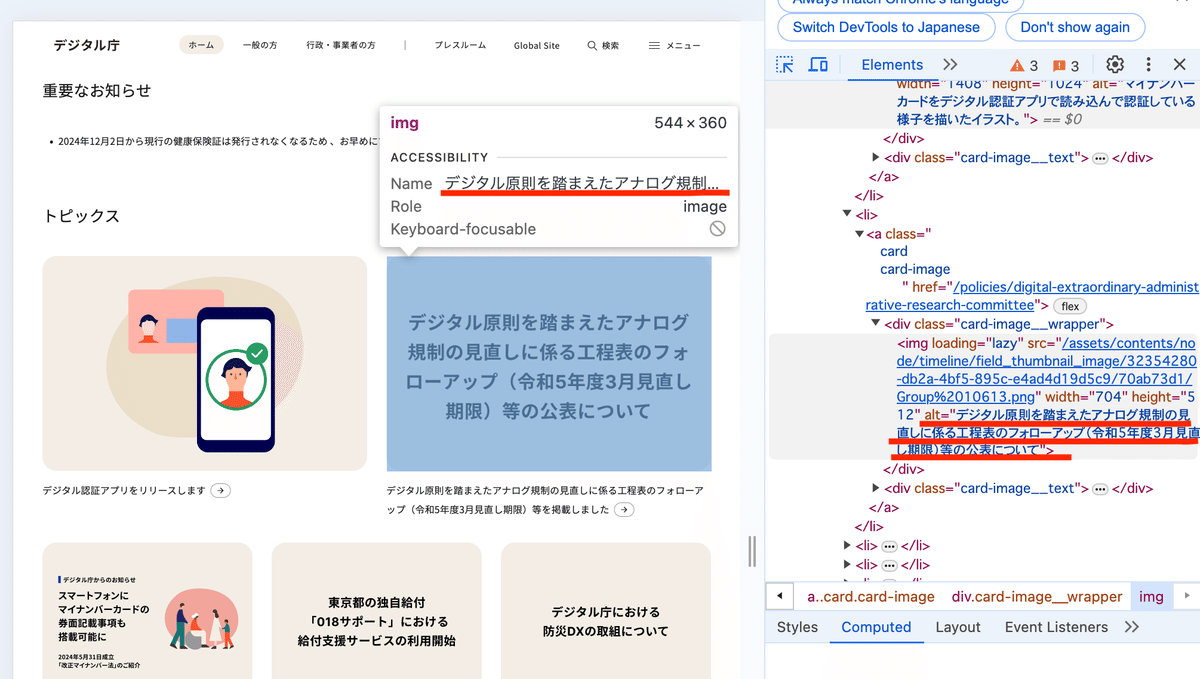1200x679 pixels.
Task: Toggle the device toolbar icon
Action: (818, 65)
